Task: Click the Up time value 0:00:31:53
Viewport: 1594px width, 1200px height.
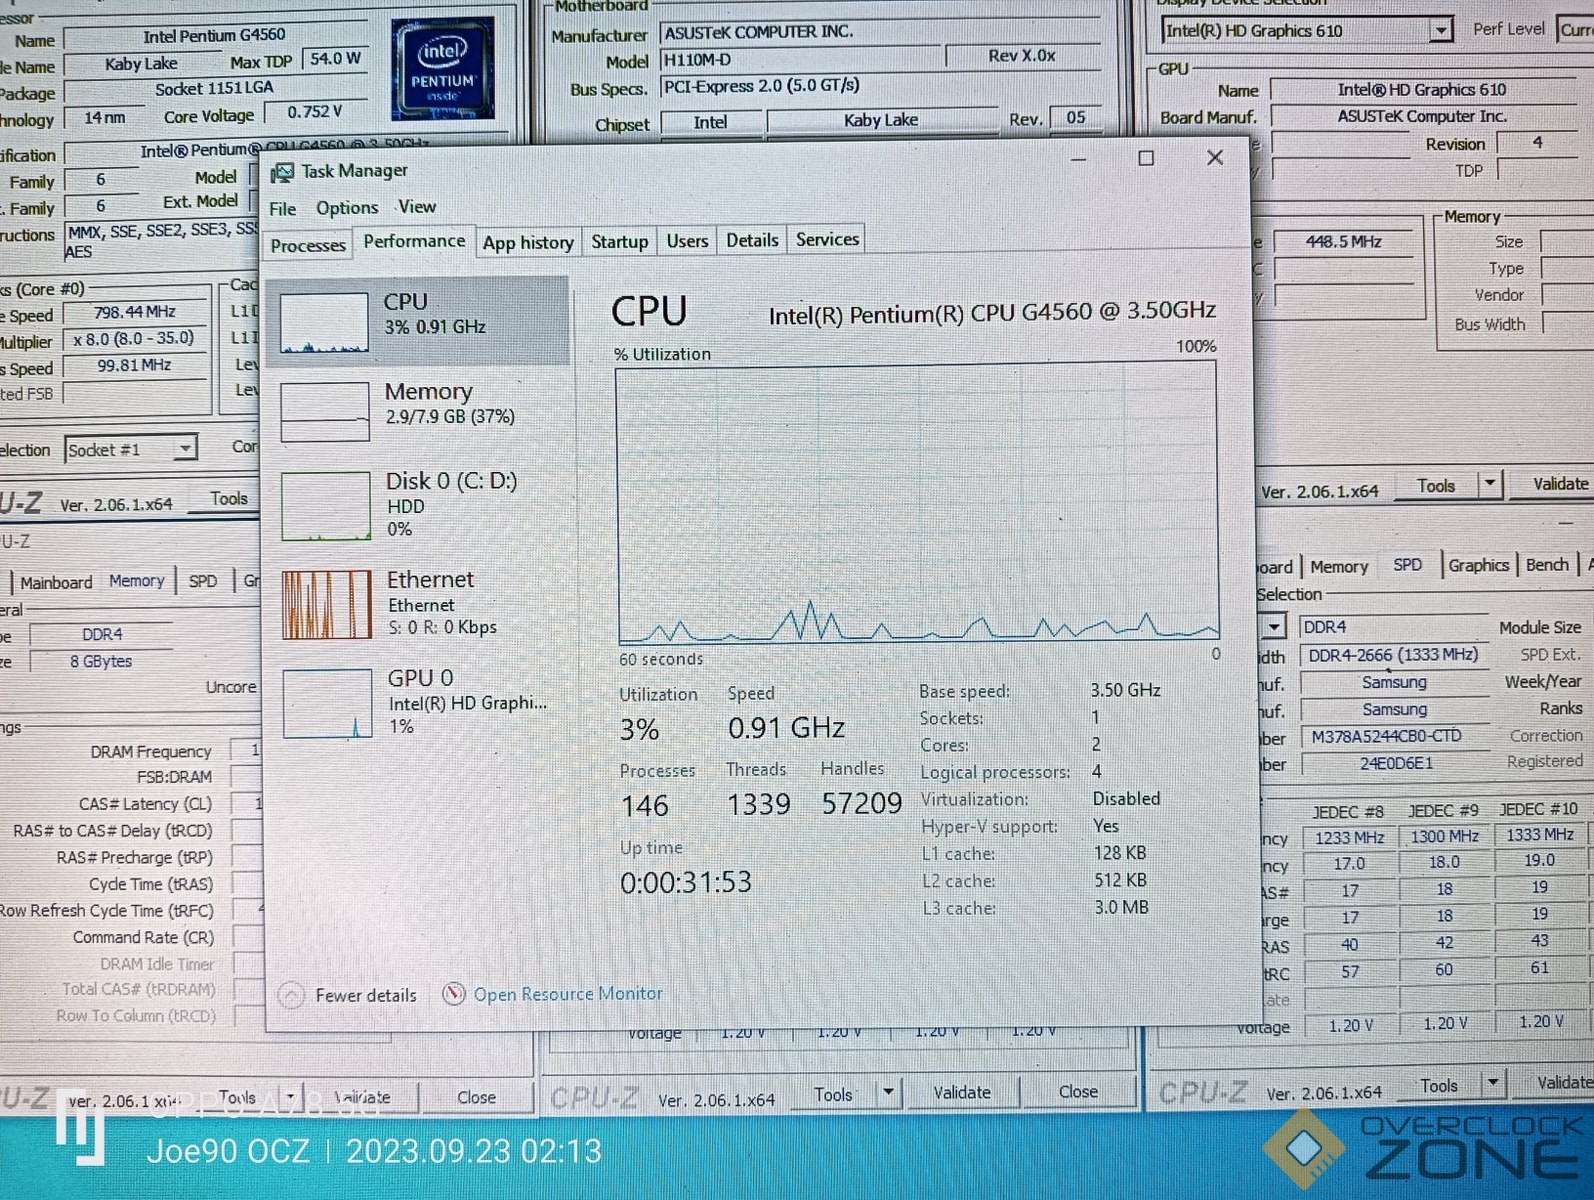Action: click(686, 883)
